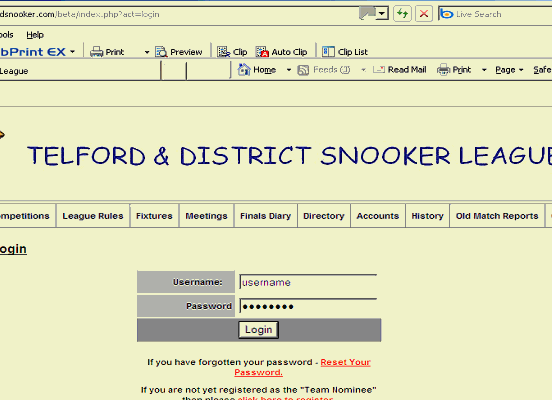
Task: Open the Tools menu
Action: pyautogui.click(x=7, y=35)
